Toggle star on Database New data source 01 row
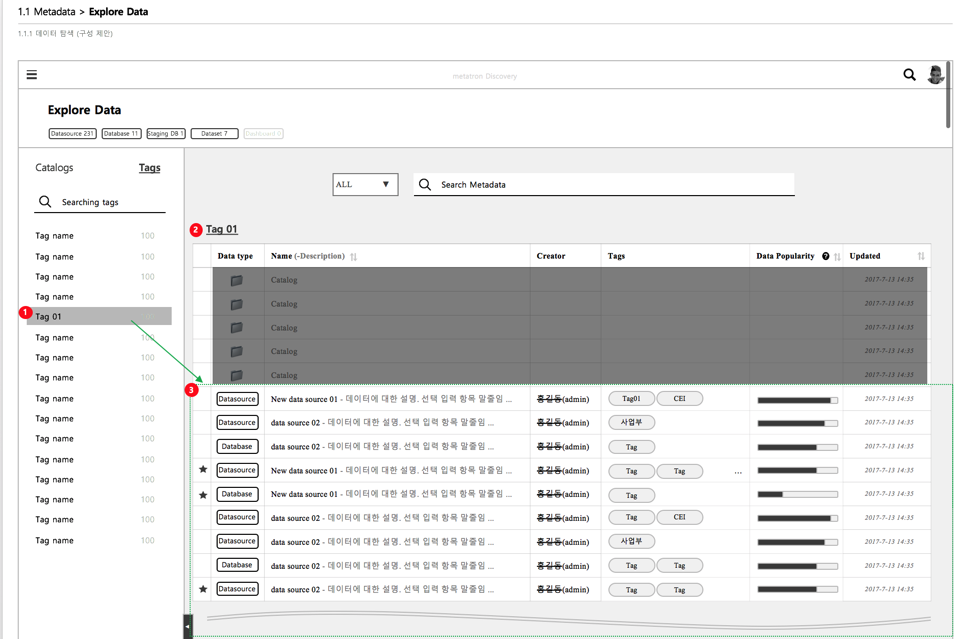 pos(203,495)
